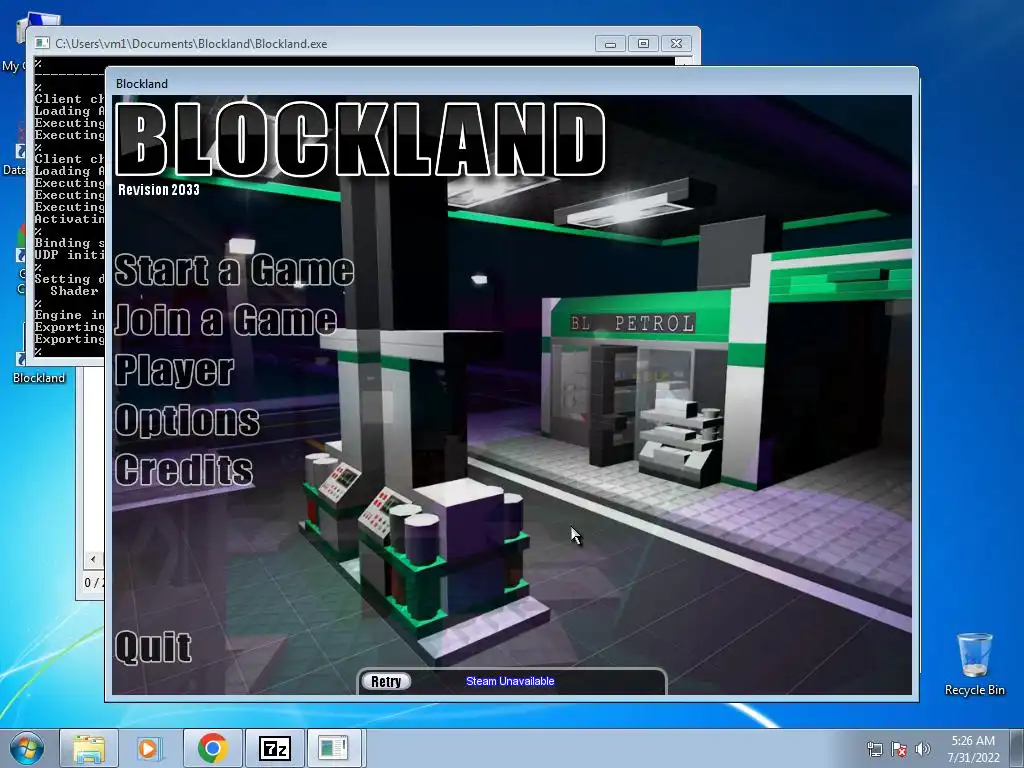
Task: Open volume speaker tray icon
Action: click(923, 749)
